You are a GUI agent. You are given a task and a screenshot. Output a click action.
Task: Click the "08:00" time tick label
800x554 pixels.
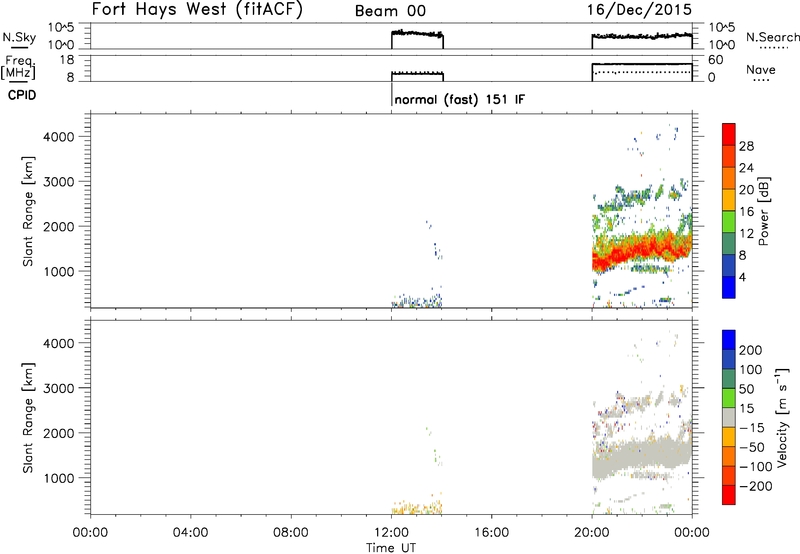tap(290, 533)
